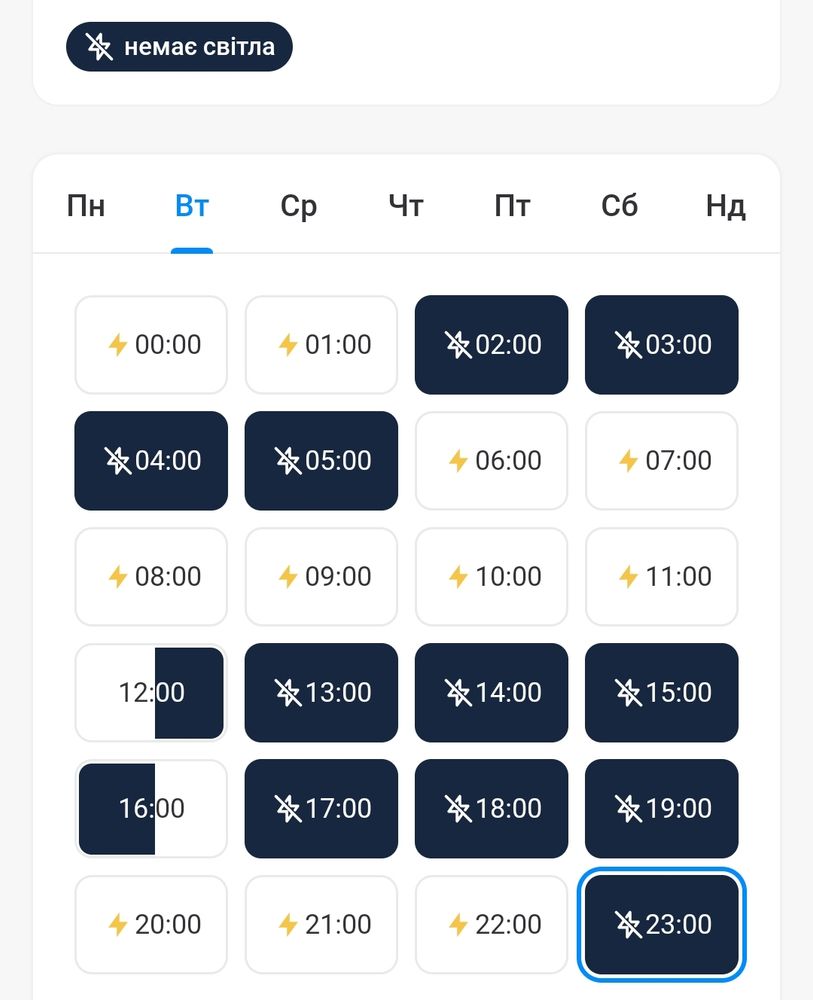This screenshot has width=813, height=1000.
Task: Click the no-power icon in the 'немає світла' badge
Action: (x=99, y=46)
